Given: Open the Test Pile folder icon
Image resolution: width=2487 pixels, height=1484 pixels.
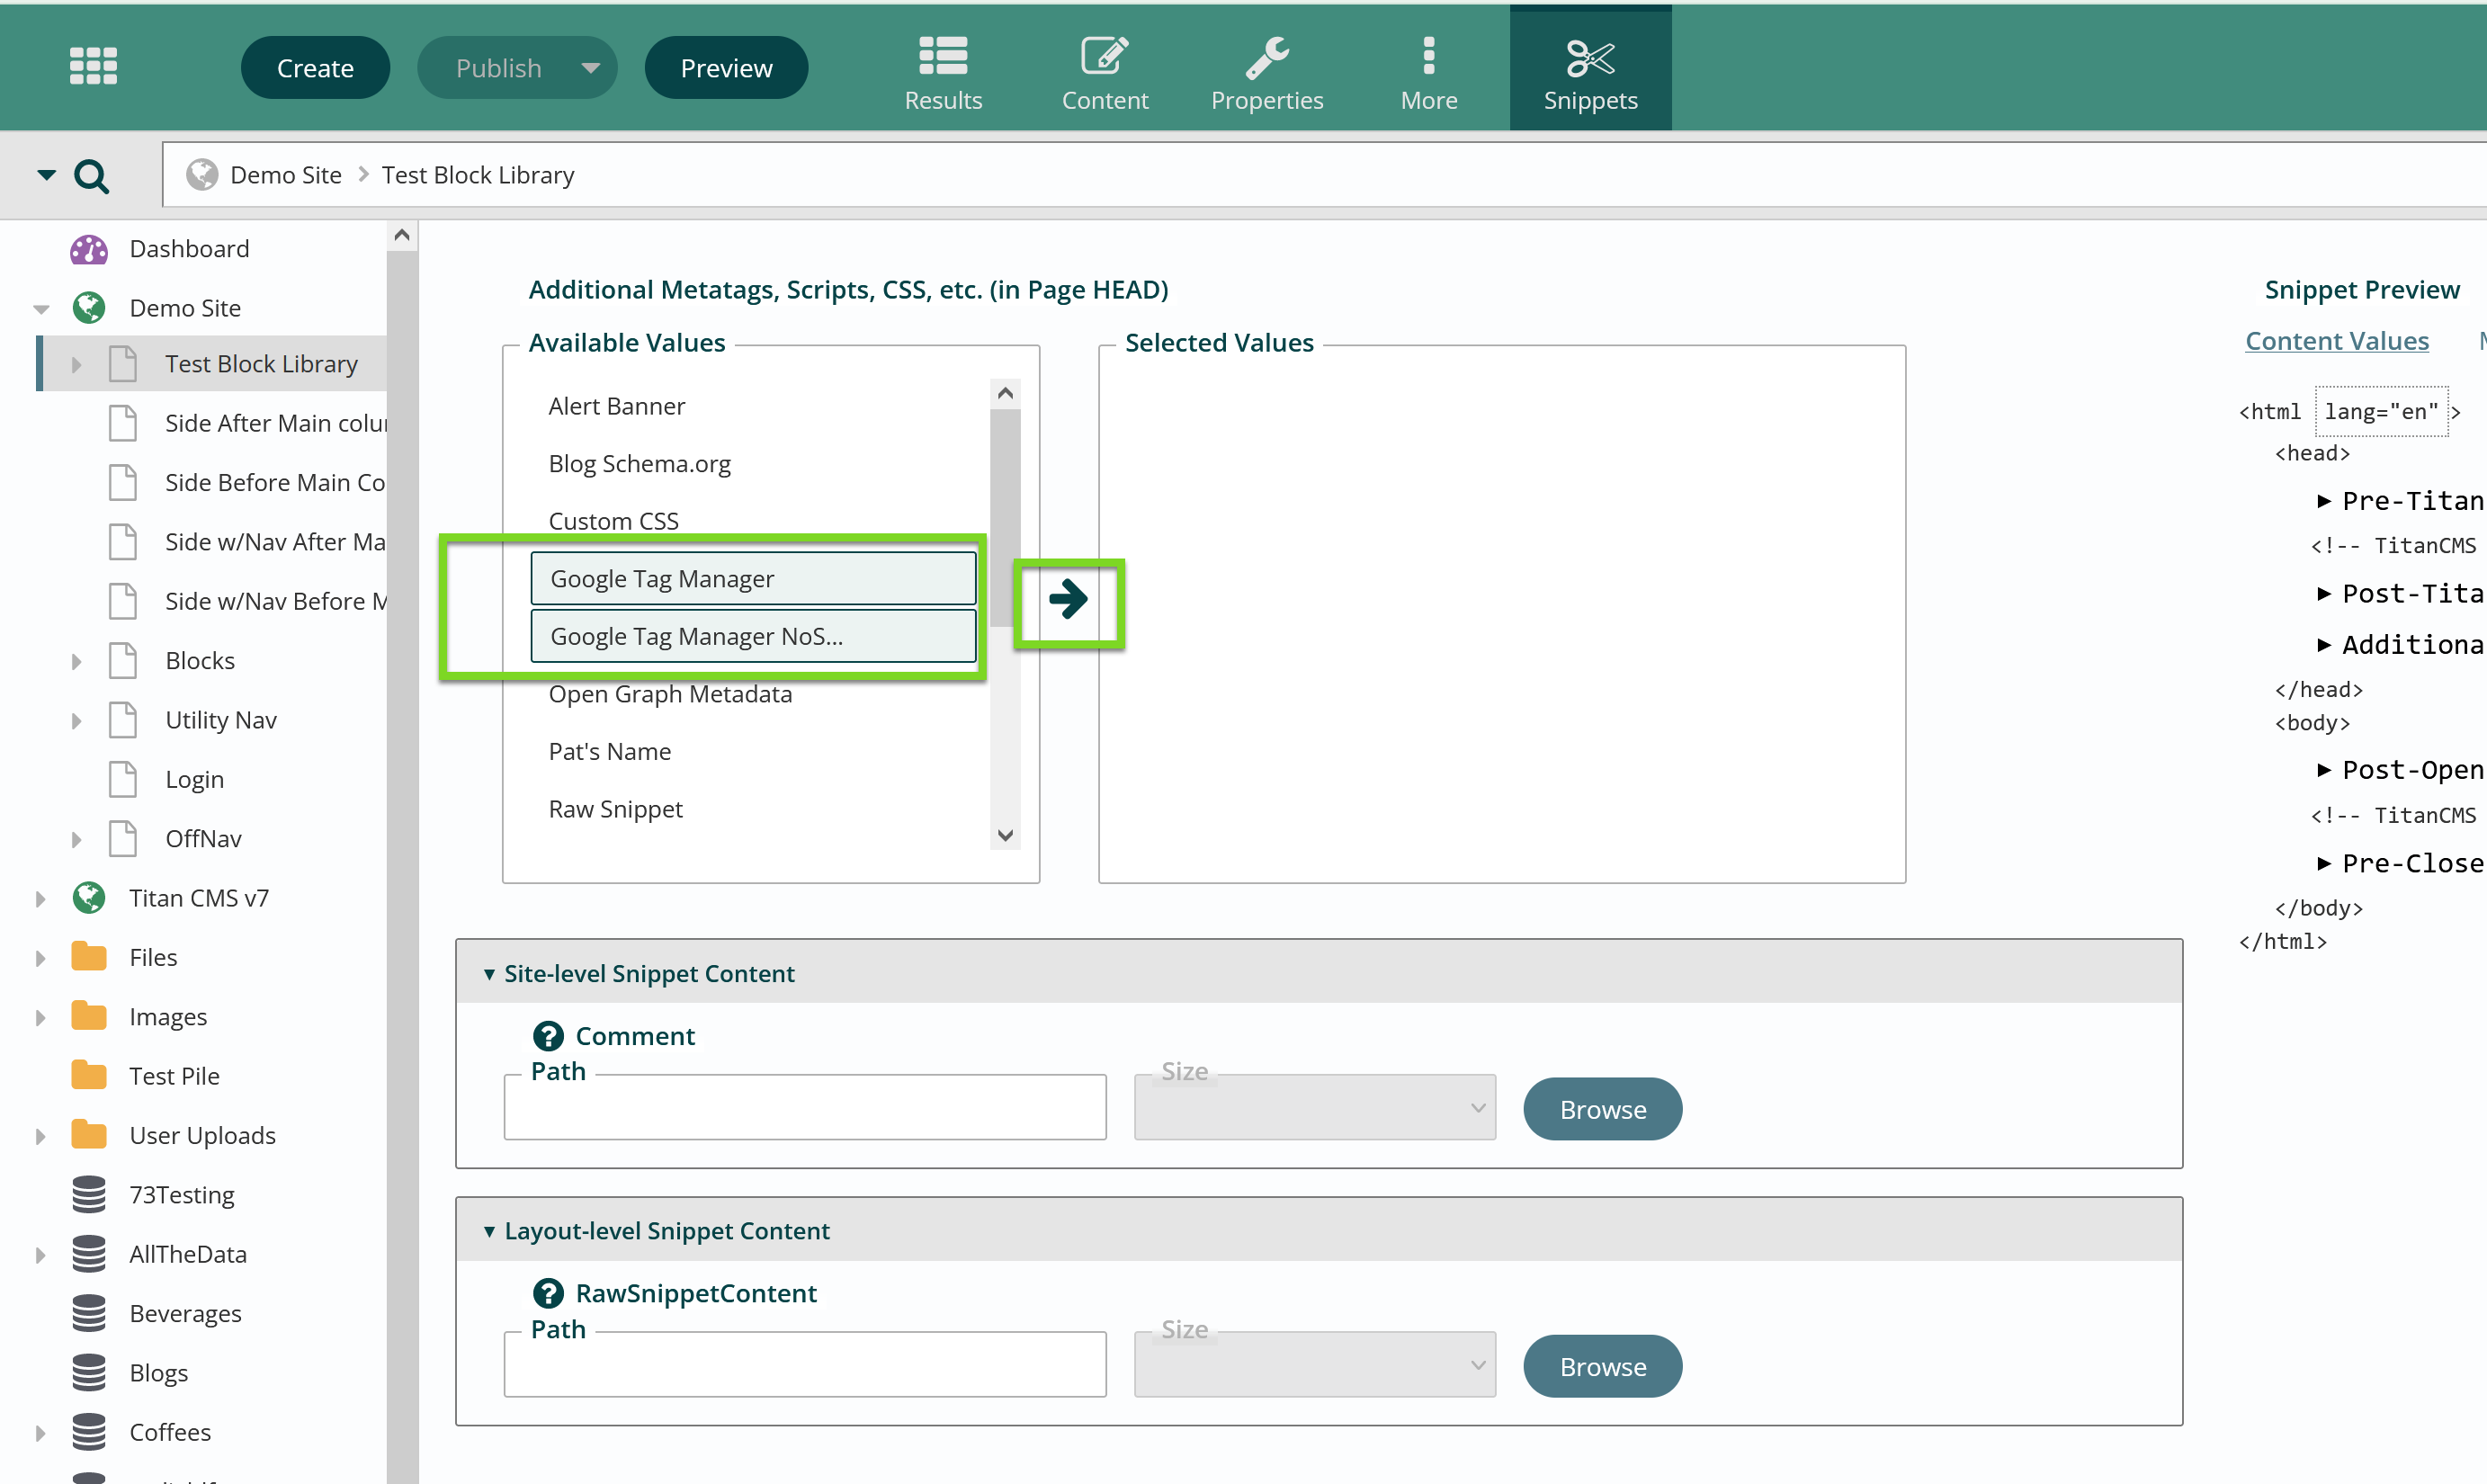Looking at the screenshot, I should [x=89, y=1076].
